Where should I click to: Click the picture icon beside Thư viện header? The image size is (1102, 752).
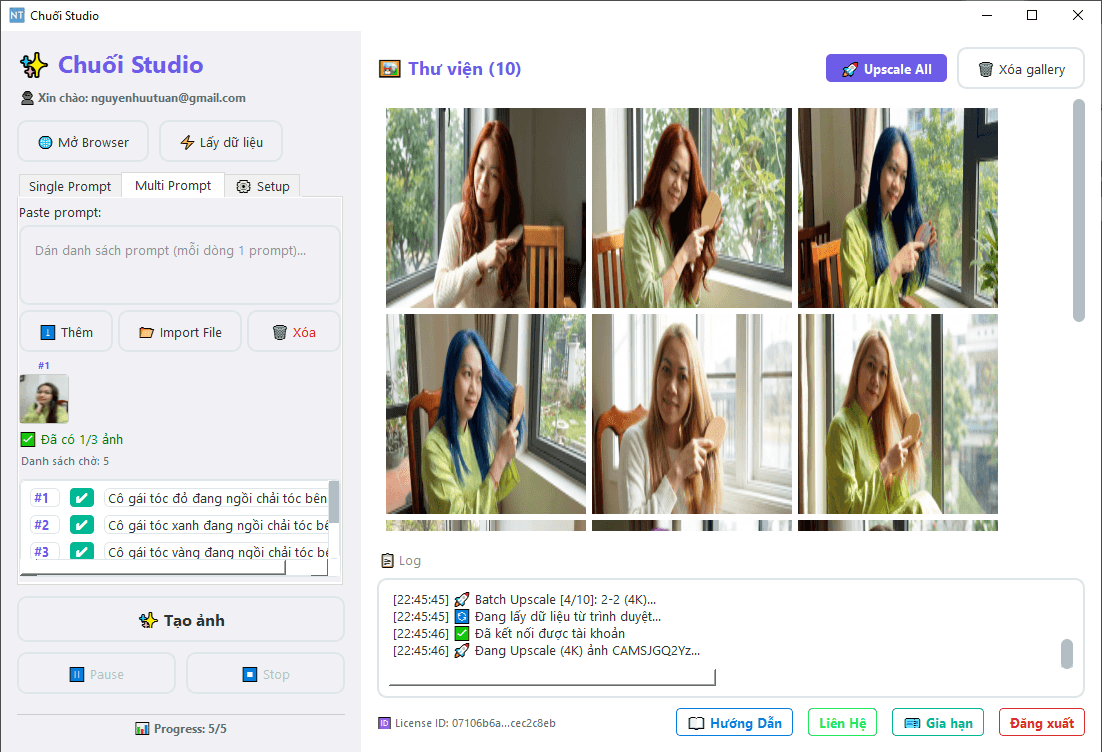(x=389, y=68)
